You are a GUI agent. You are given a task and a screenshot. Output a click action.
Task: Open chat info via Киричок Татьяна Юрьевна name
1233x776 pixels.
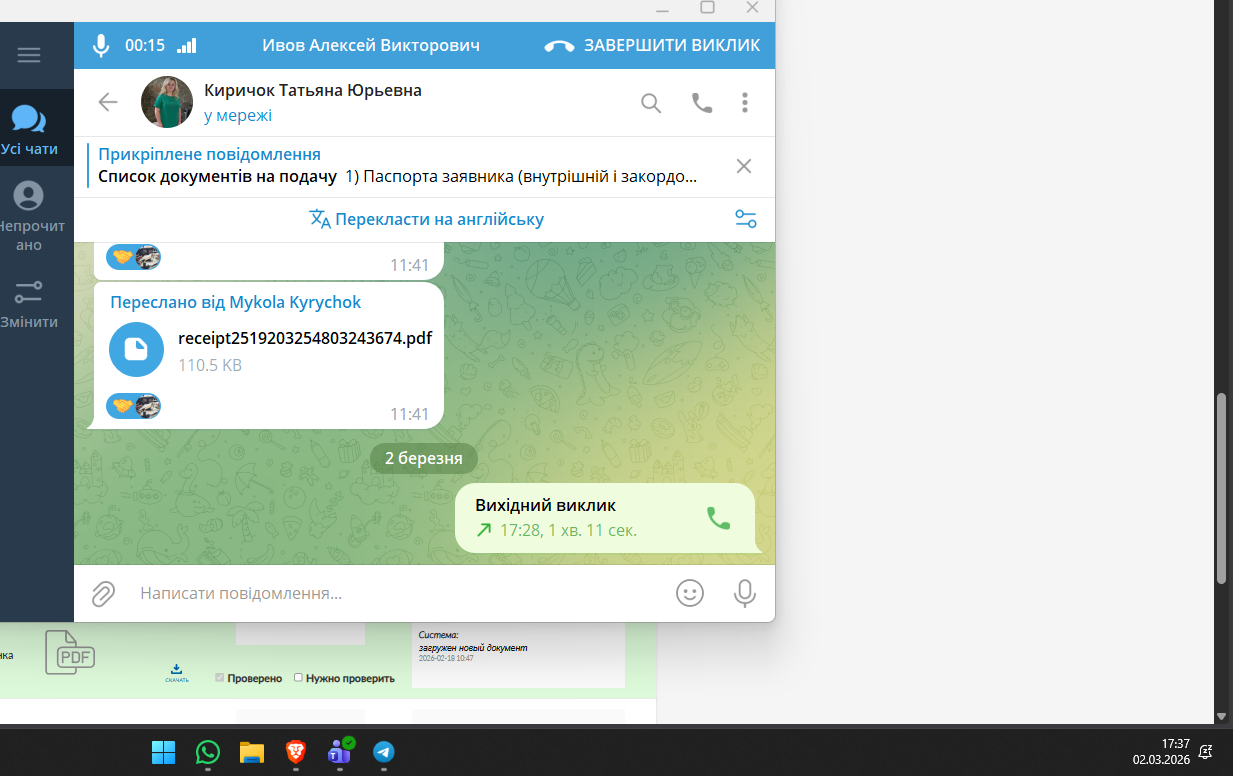point(313,90)
